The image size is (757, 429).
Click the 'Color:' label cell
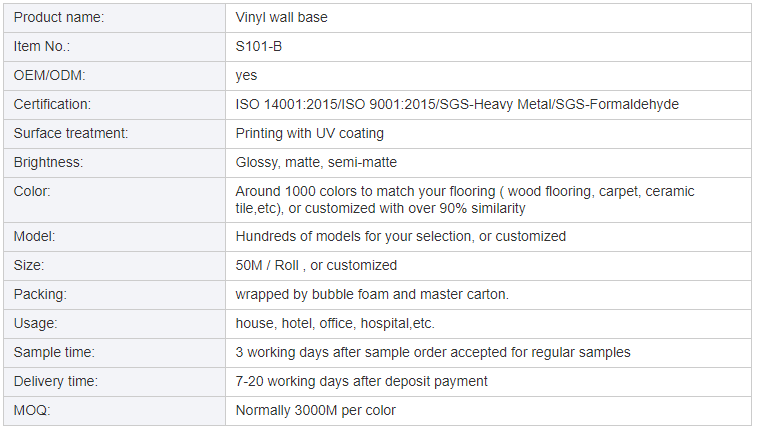tap(33, 191)
